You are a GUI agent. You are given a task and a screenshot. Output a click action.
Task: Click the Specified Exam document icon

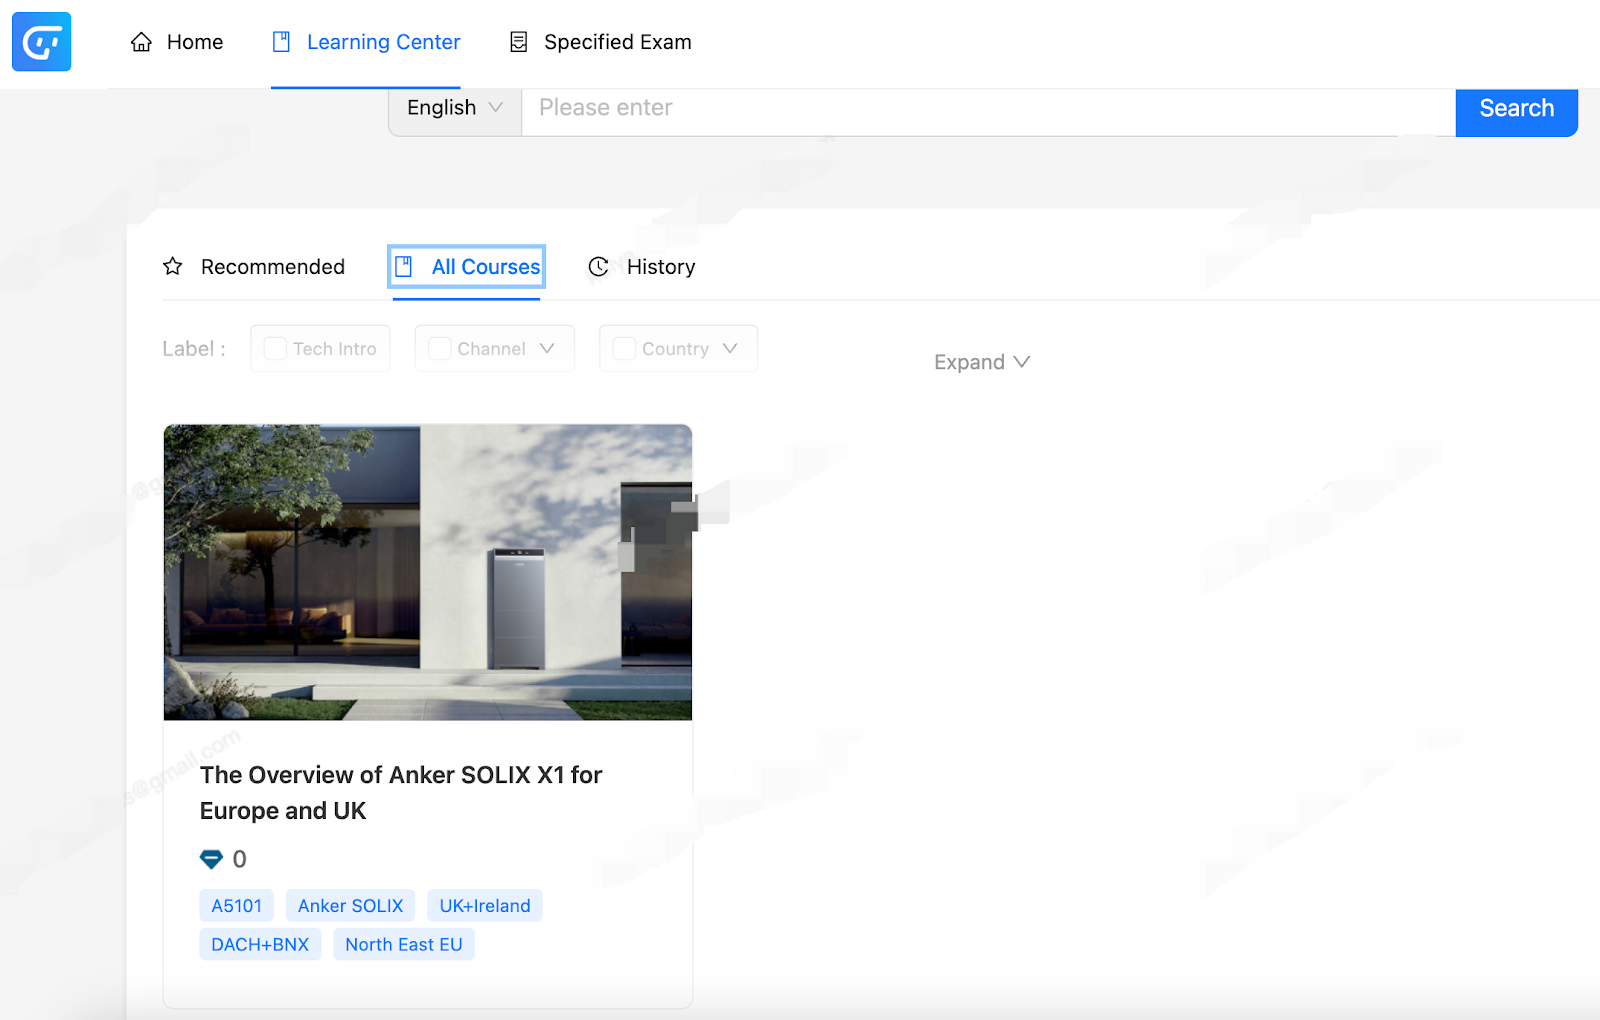point(518,42)
